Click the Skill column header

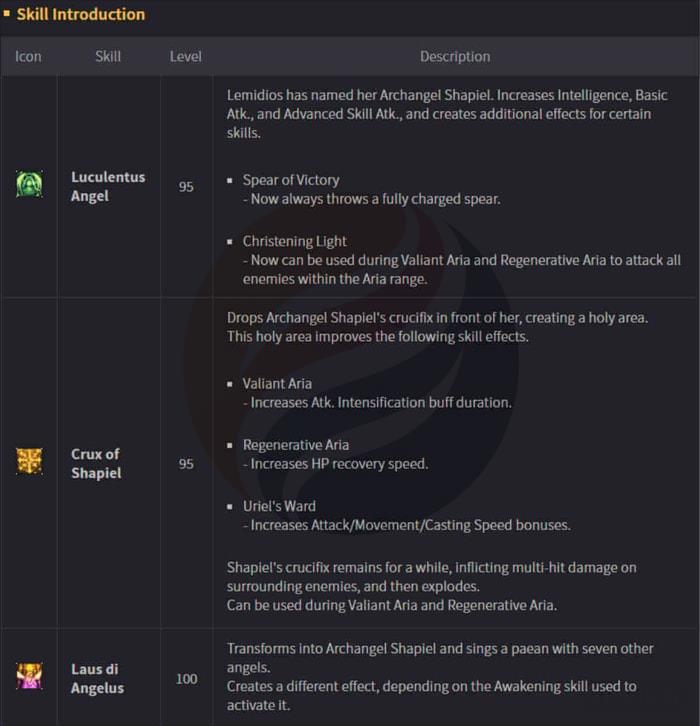(108, 56)
